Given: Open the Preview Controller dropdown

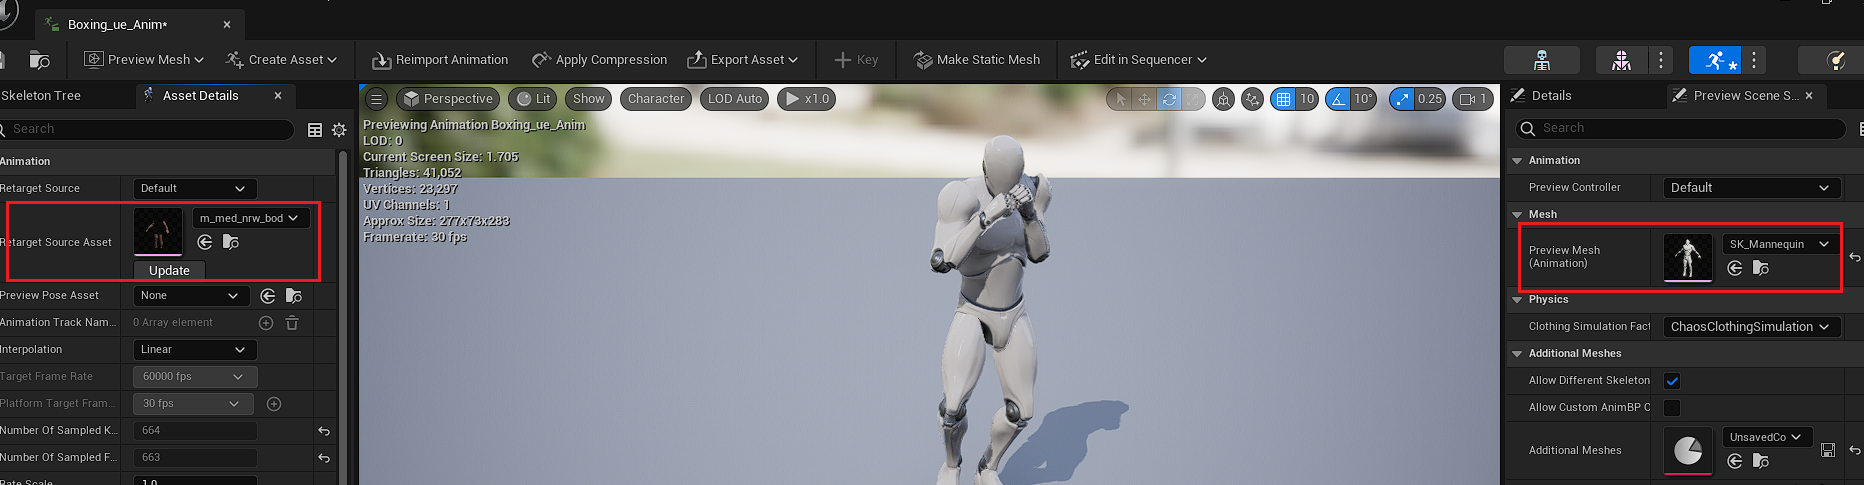Looking at the screenshot, I should [x=1751, y=188].
